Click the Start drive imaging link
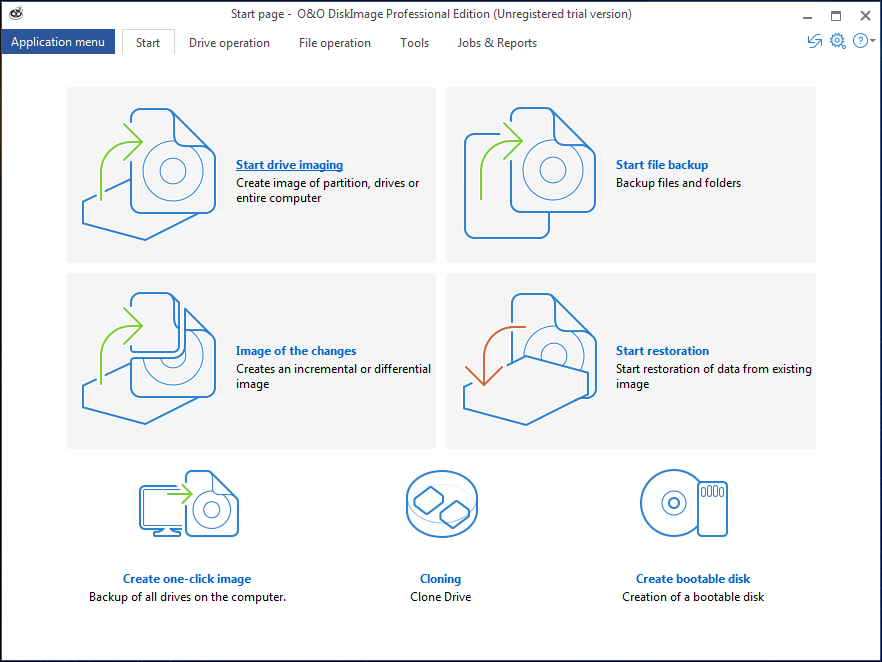882x662 pixels. pyautogui.click(x=289, y=165)
